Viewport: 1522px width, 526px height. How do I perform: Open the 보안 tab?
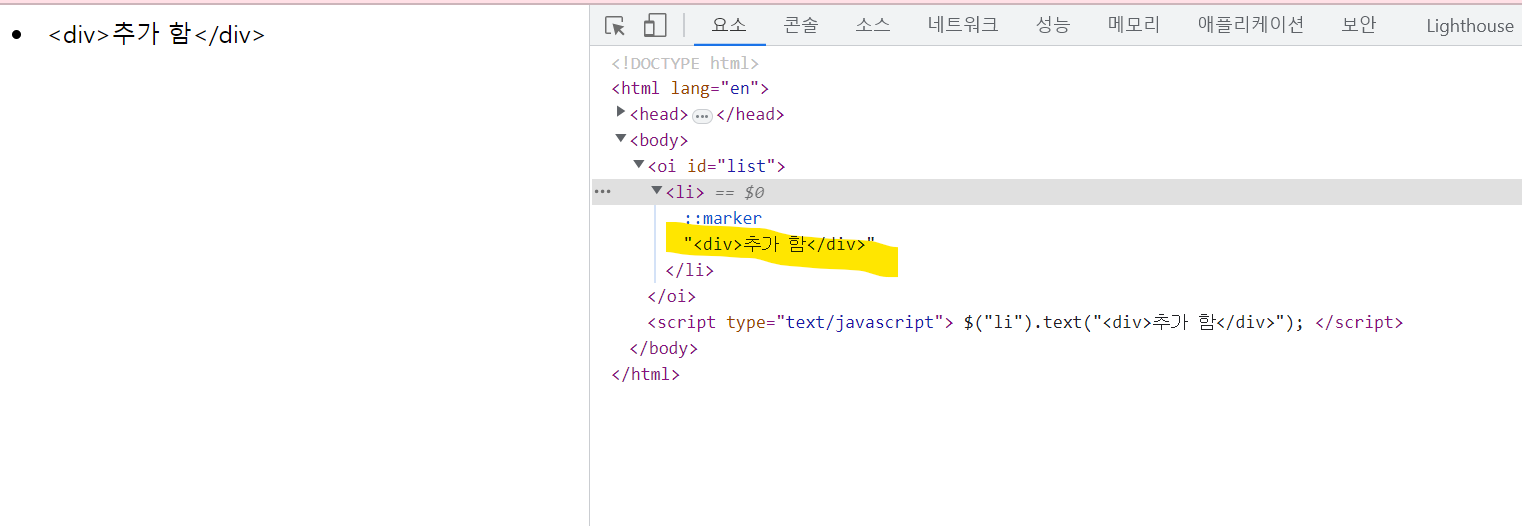pyautogui.click(x=1359, y=25)
